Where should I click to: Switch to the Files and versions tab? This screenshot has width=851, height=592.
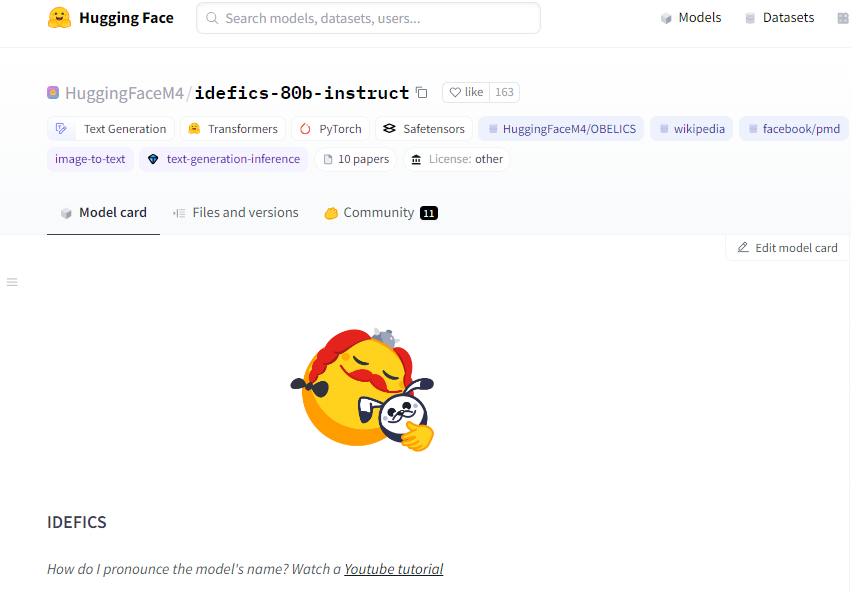click(x=235, y=213)
